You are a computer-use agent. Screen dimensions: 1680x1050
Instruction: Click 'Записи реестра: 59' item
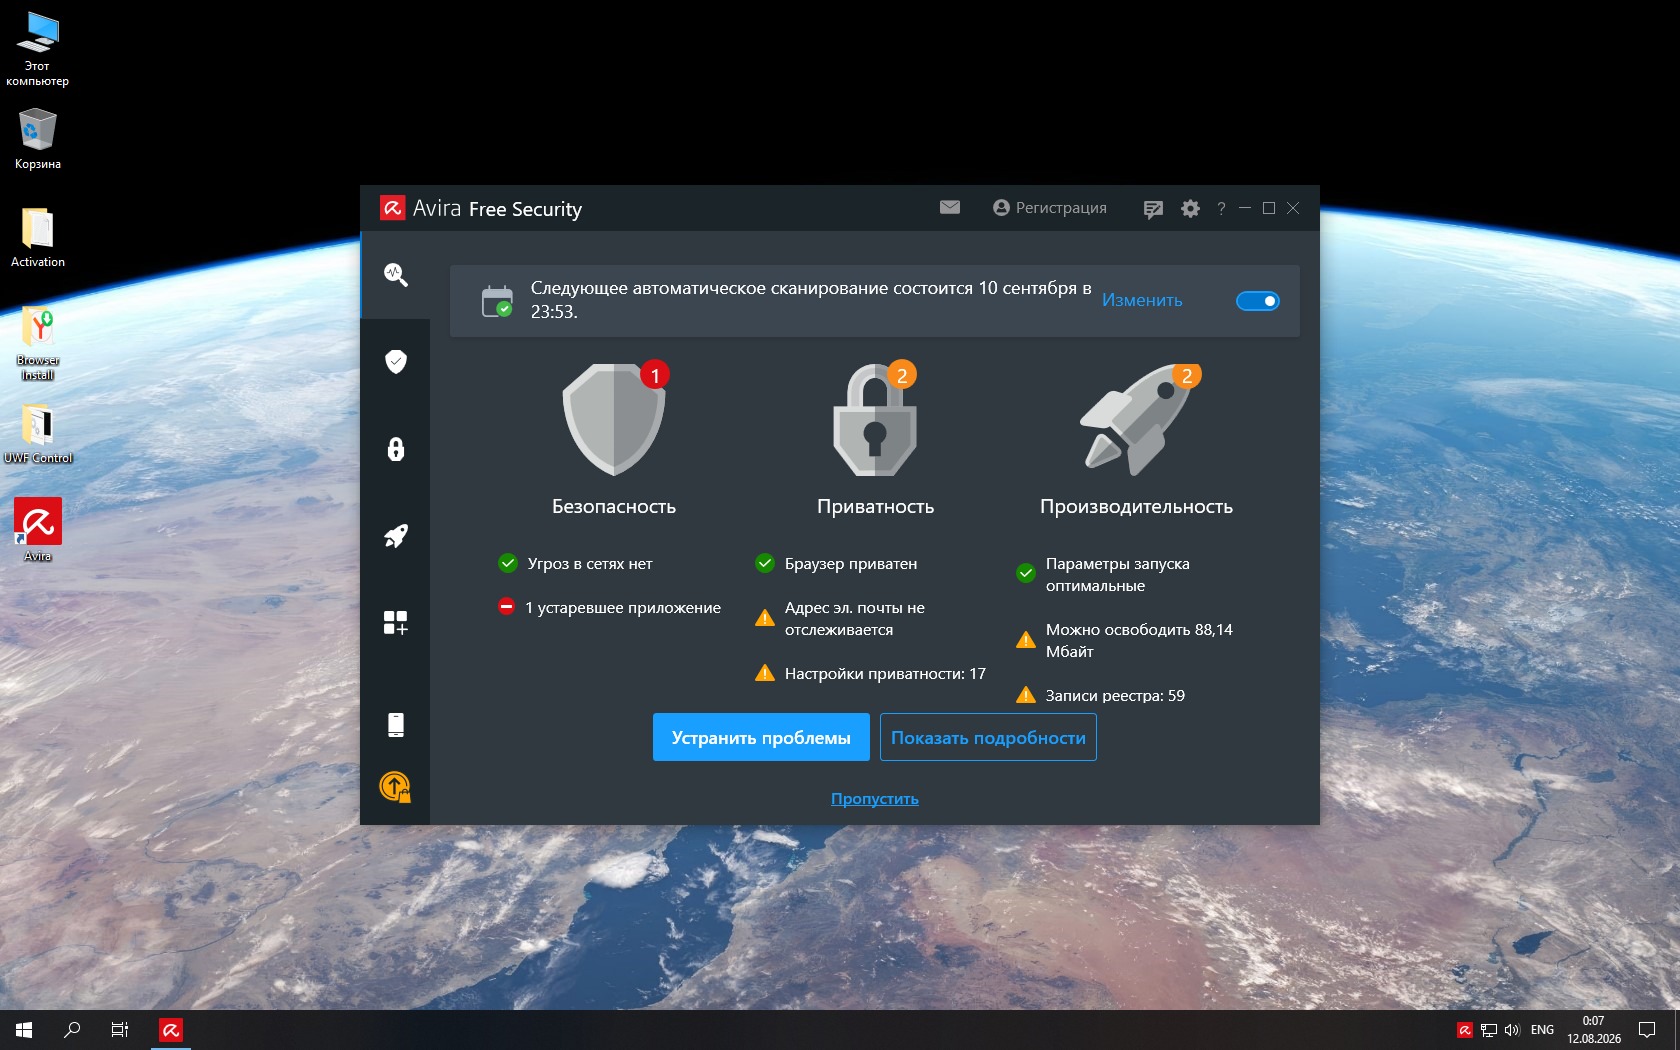(x=1115, y=695)
